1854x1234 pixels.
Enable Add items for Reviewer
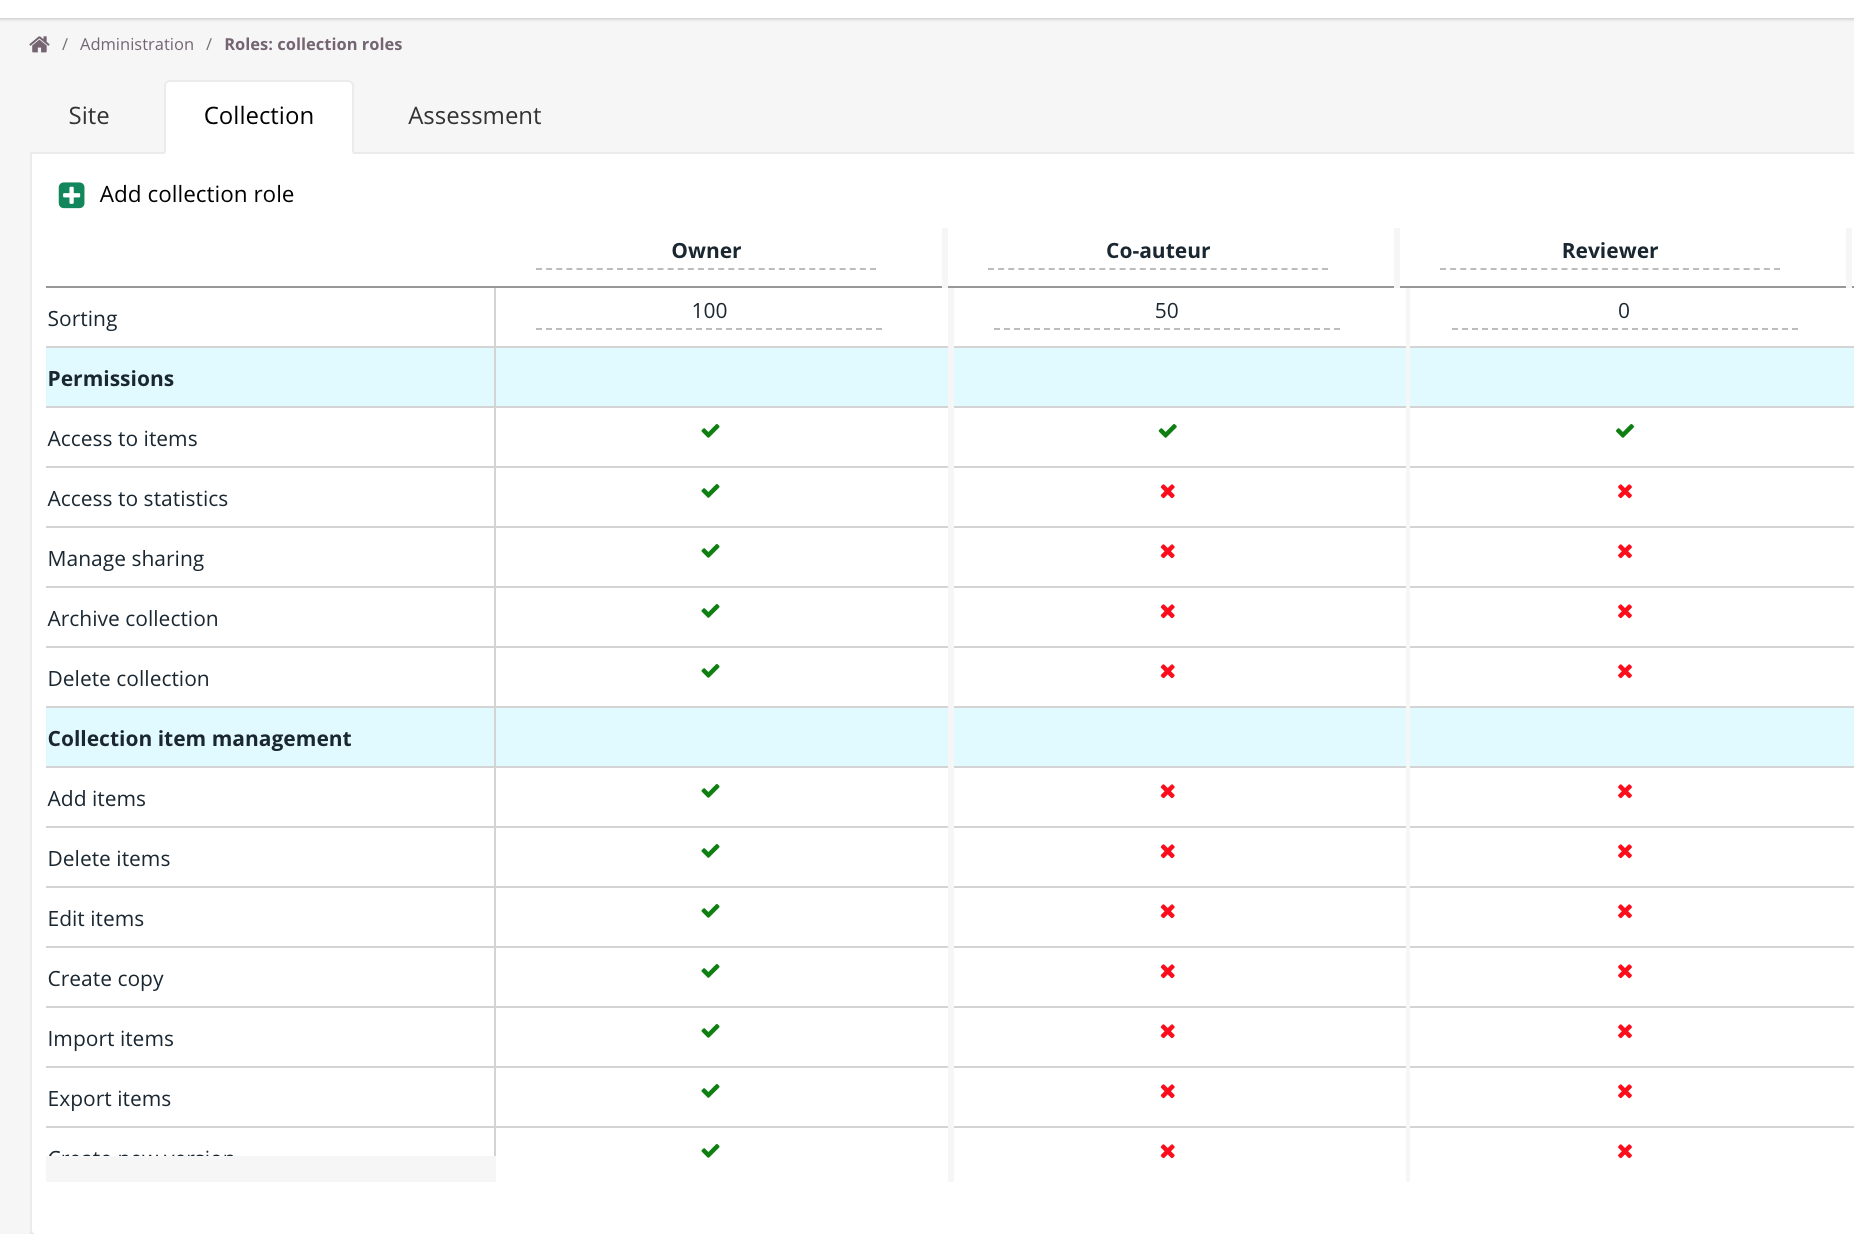1625,791
